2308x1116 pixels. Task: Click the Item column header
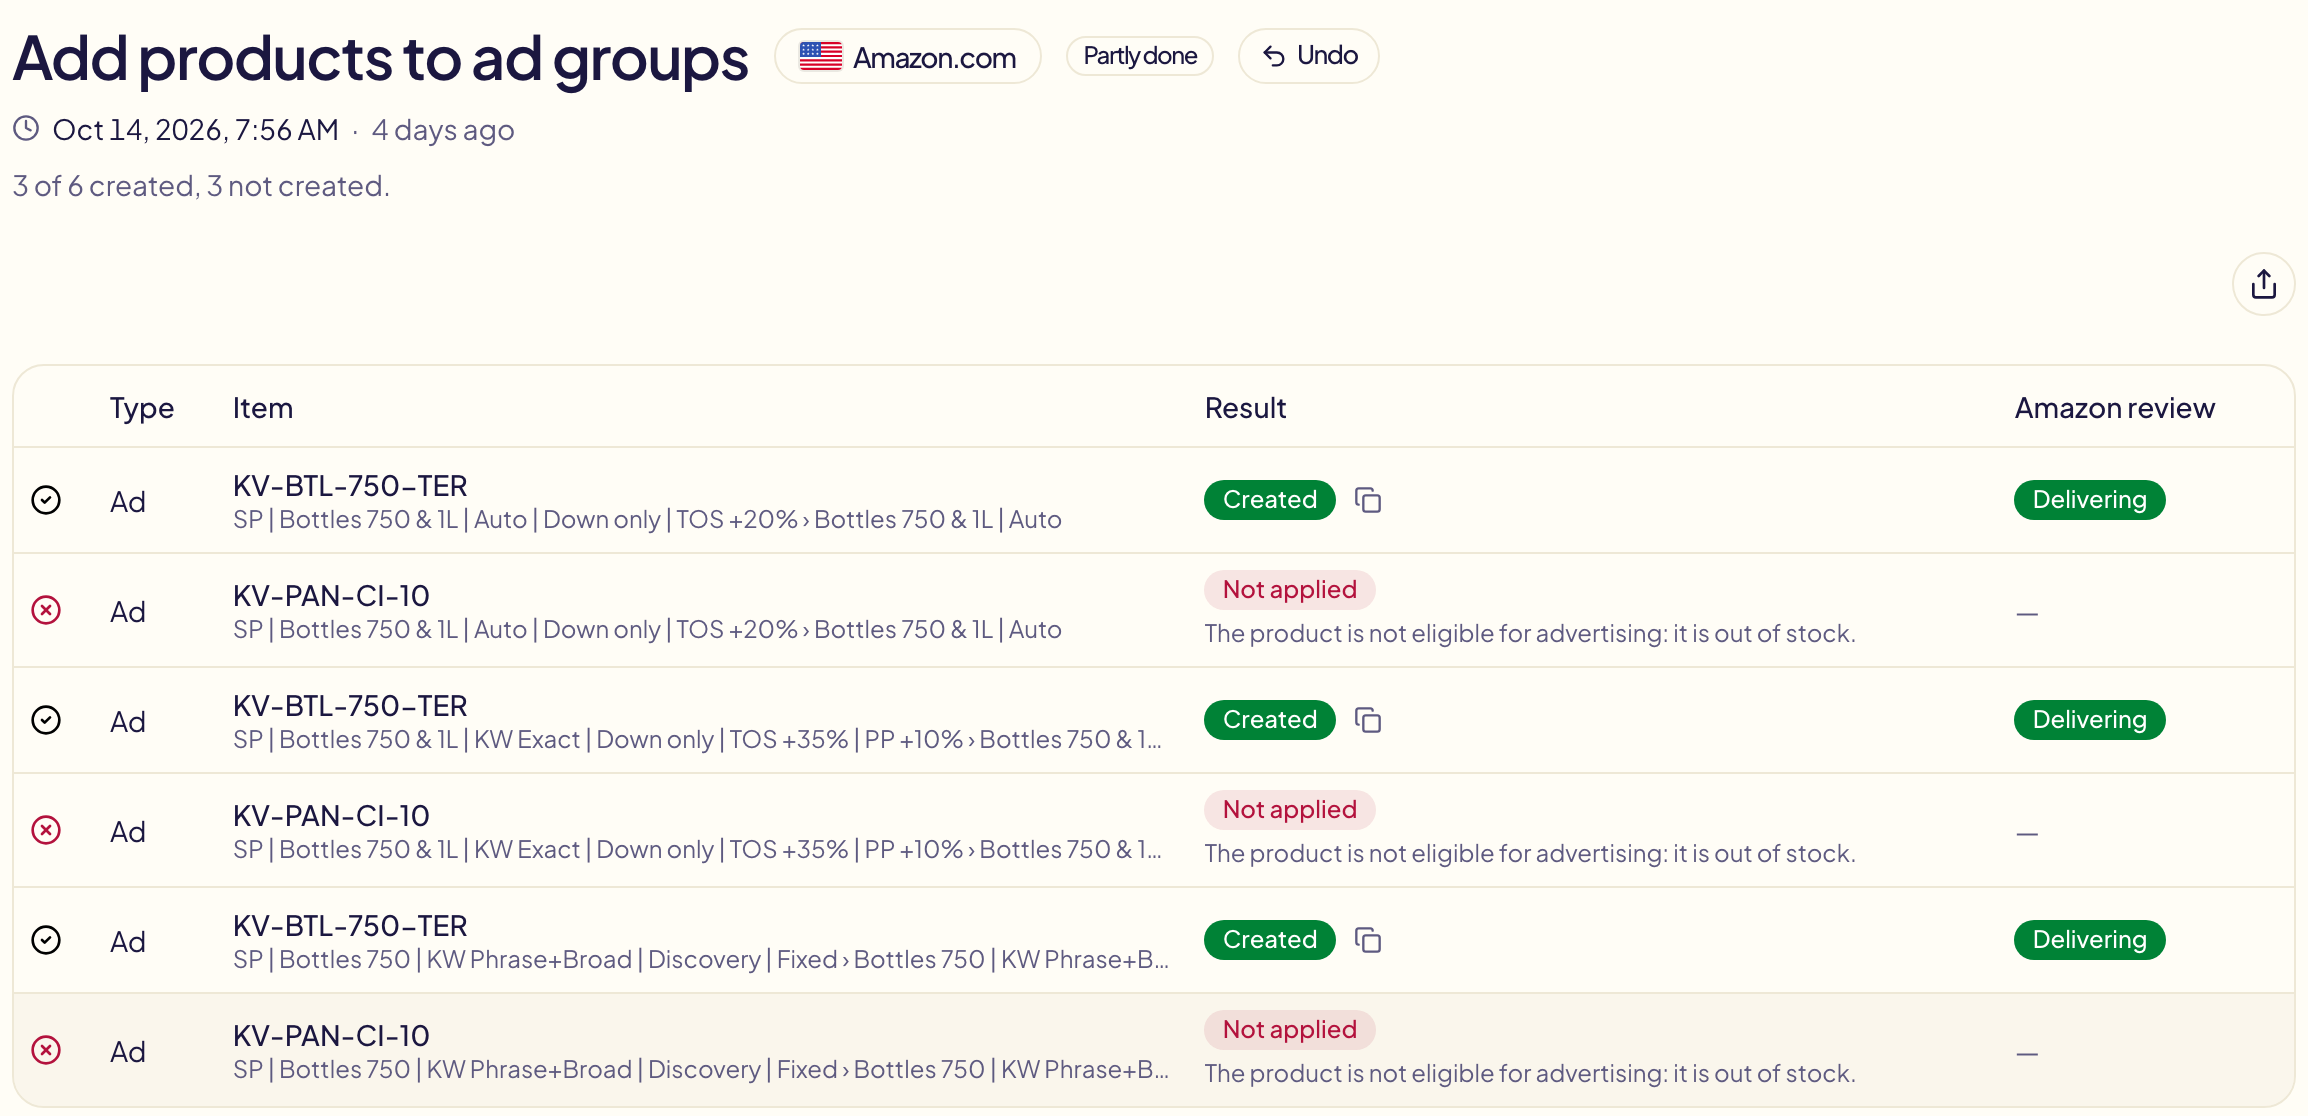click(263, 408)
